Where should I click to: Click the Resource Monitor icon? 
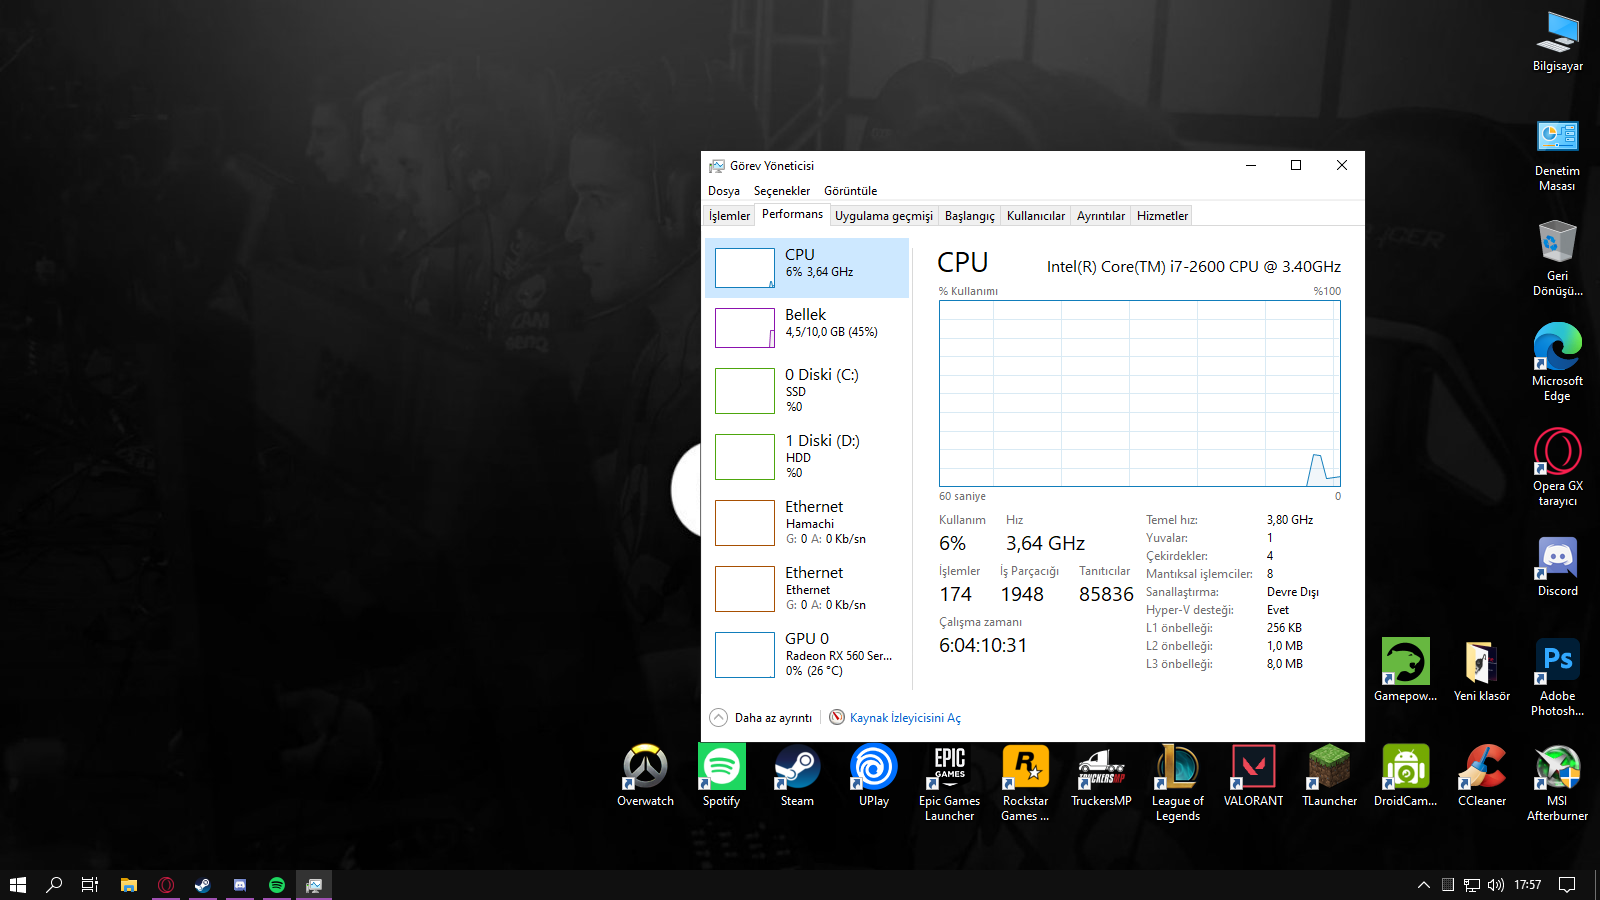click(837, 717)
